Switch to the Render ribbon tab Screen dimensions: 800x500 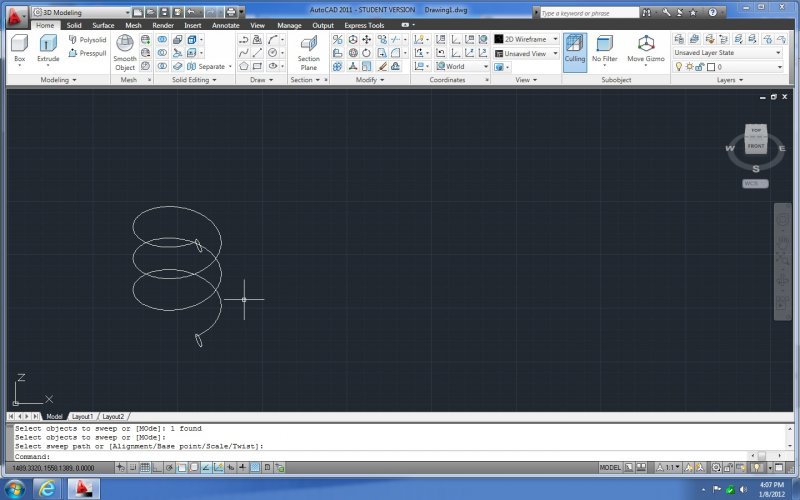(162, 25)
